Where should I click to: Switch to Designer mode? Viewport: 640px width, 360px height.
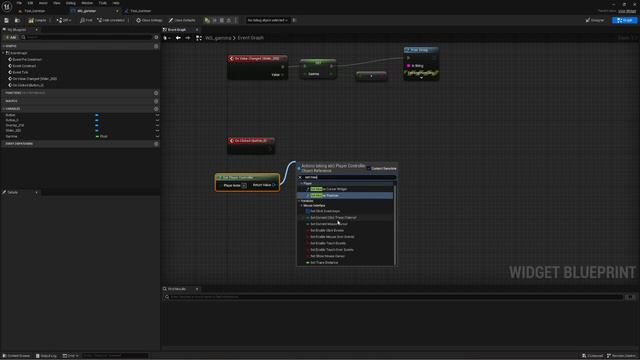595,20
